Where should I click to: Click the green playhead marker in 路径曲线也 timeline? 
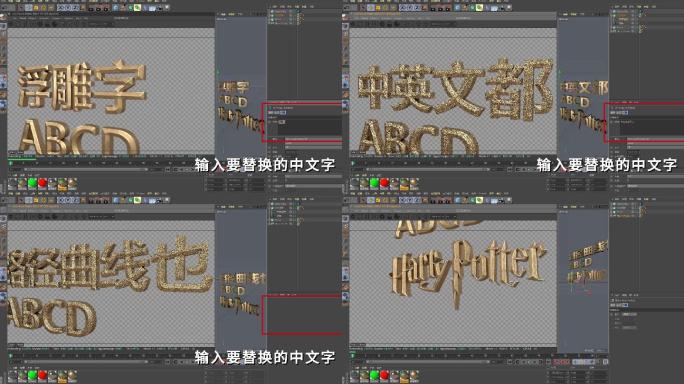tap(10, 356)
